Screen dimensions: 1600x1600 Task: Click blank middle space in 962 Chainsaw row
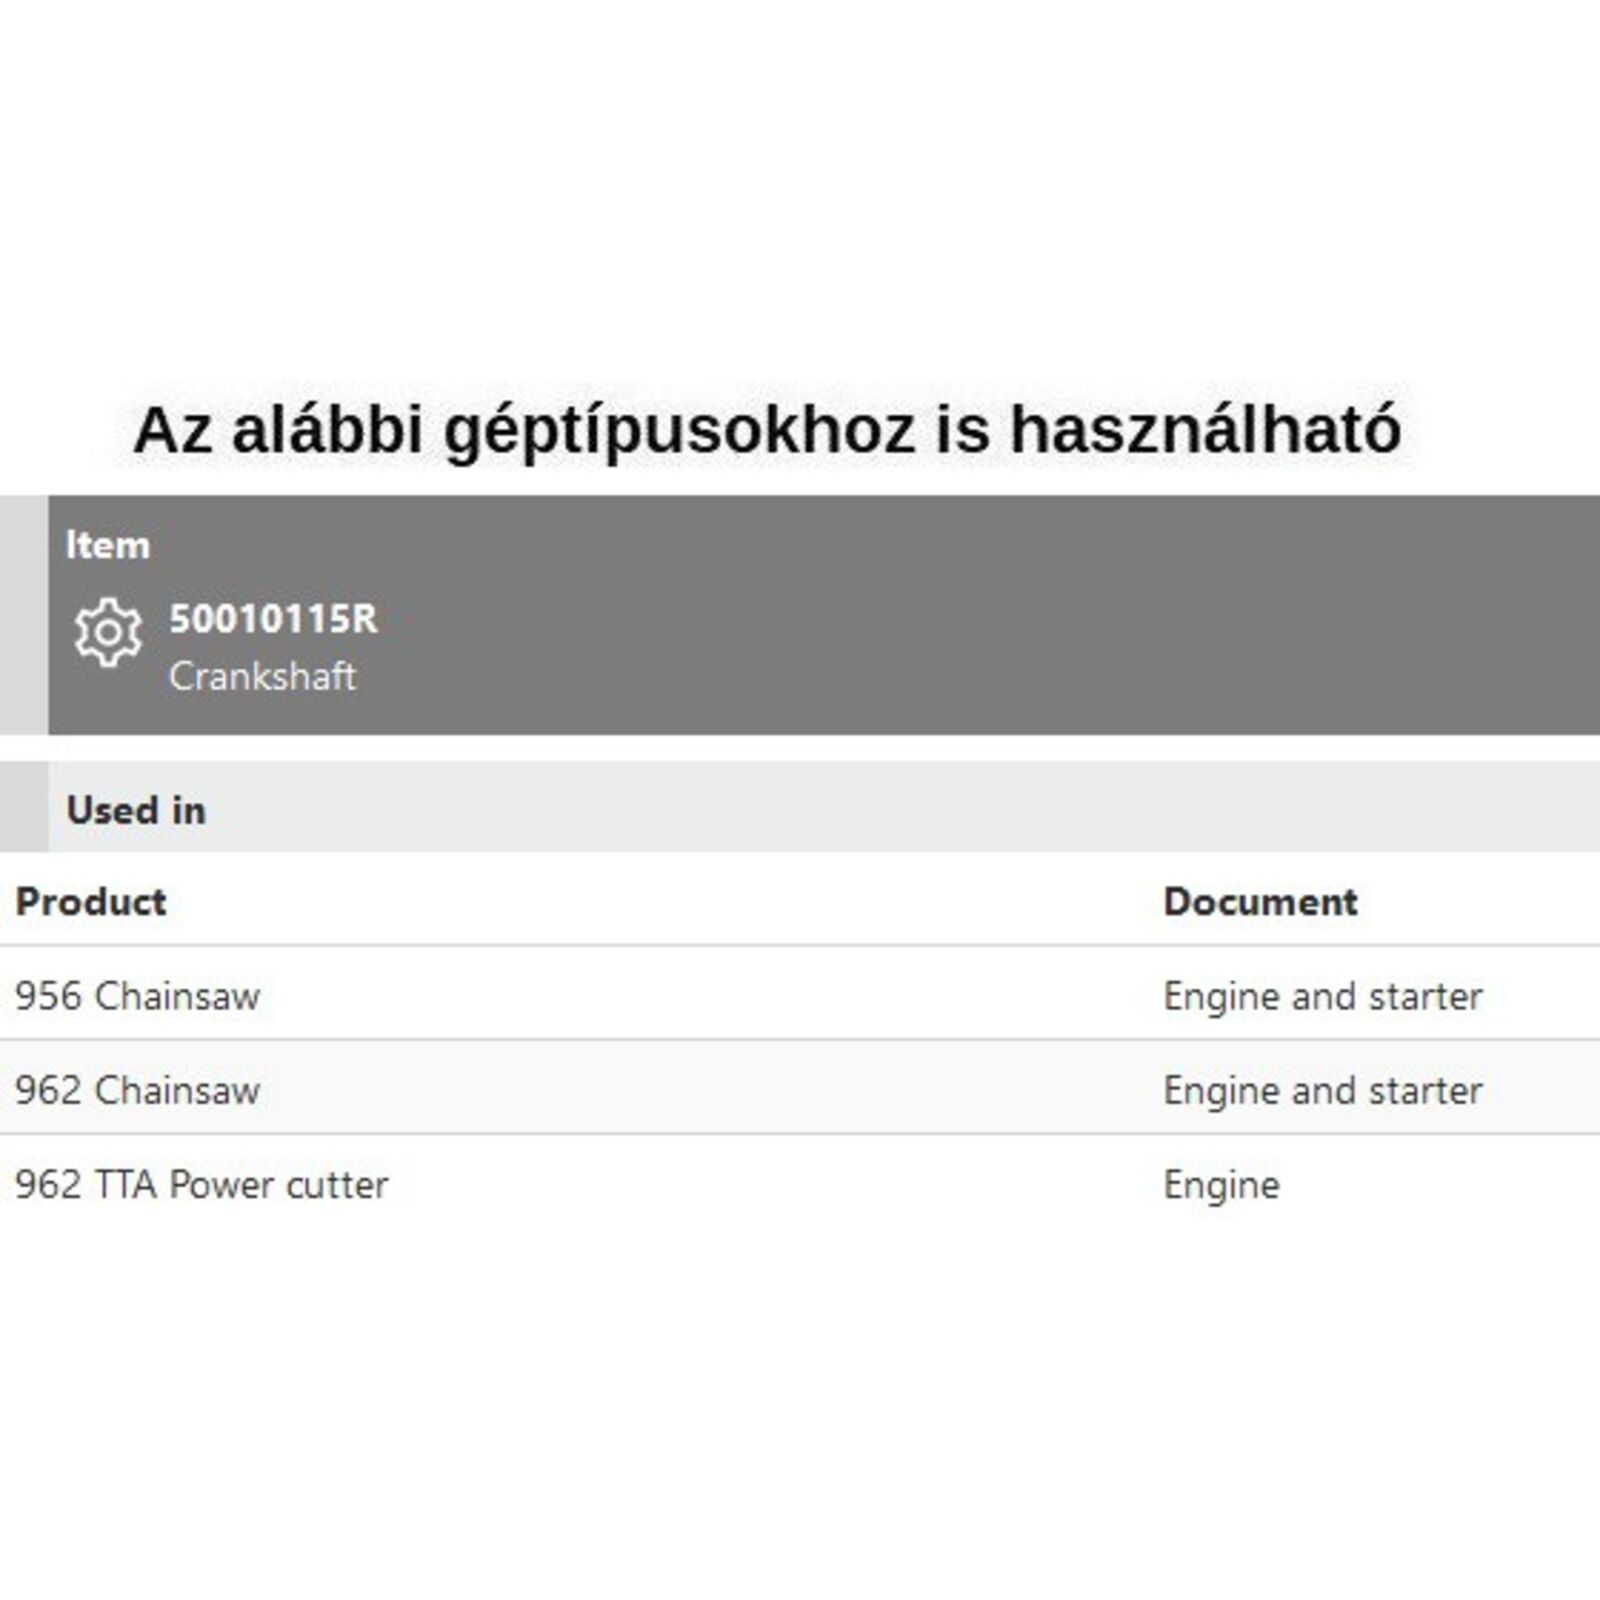[700, 1090]
